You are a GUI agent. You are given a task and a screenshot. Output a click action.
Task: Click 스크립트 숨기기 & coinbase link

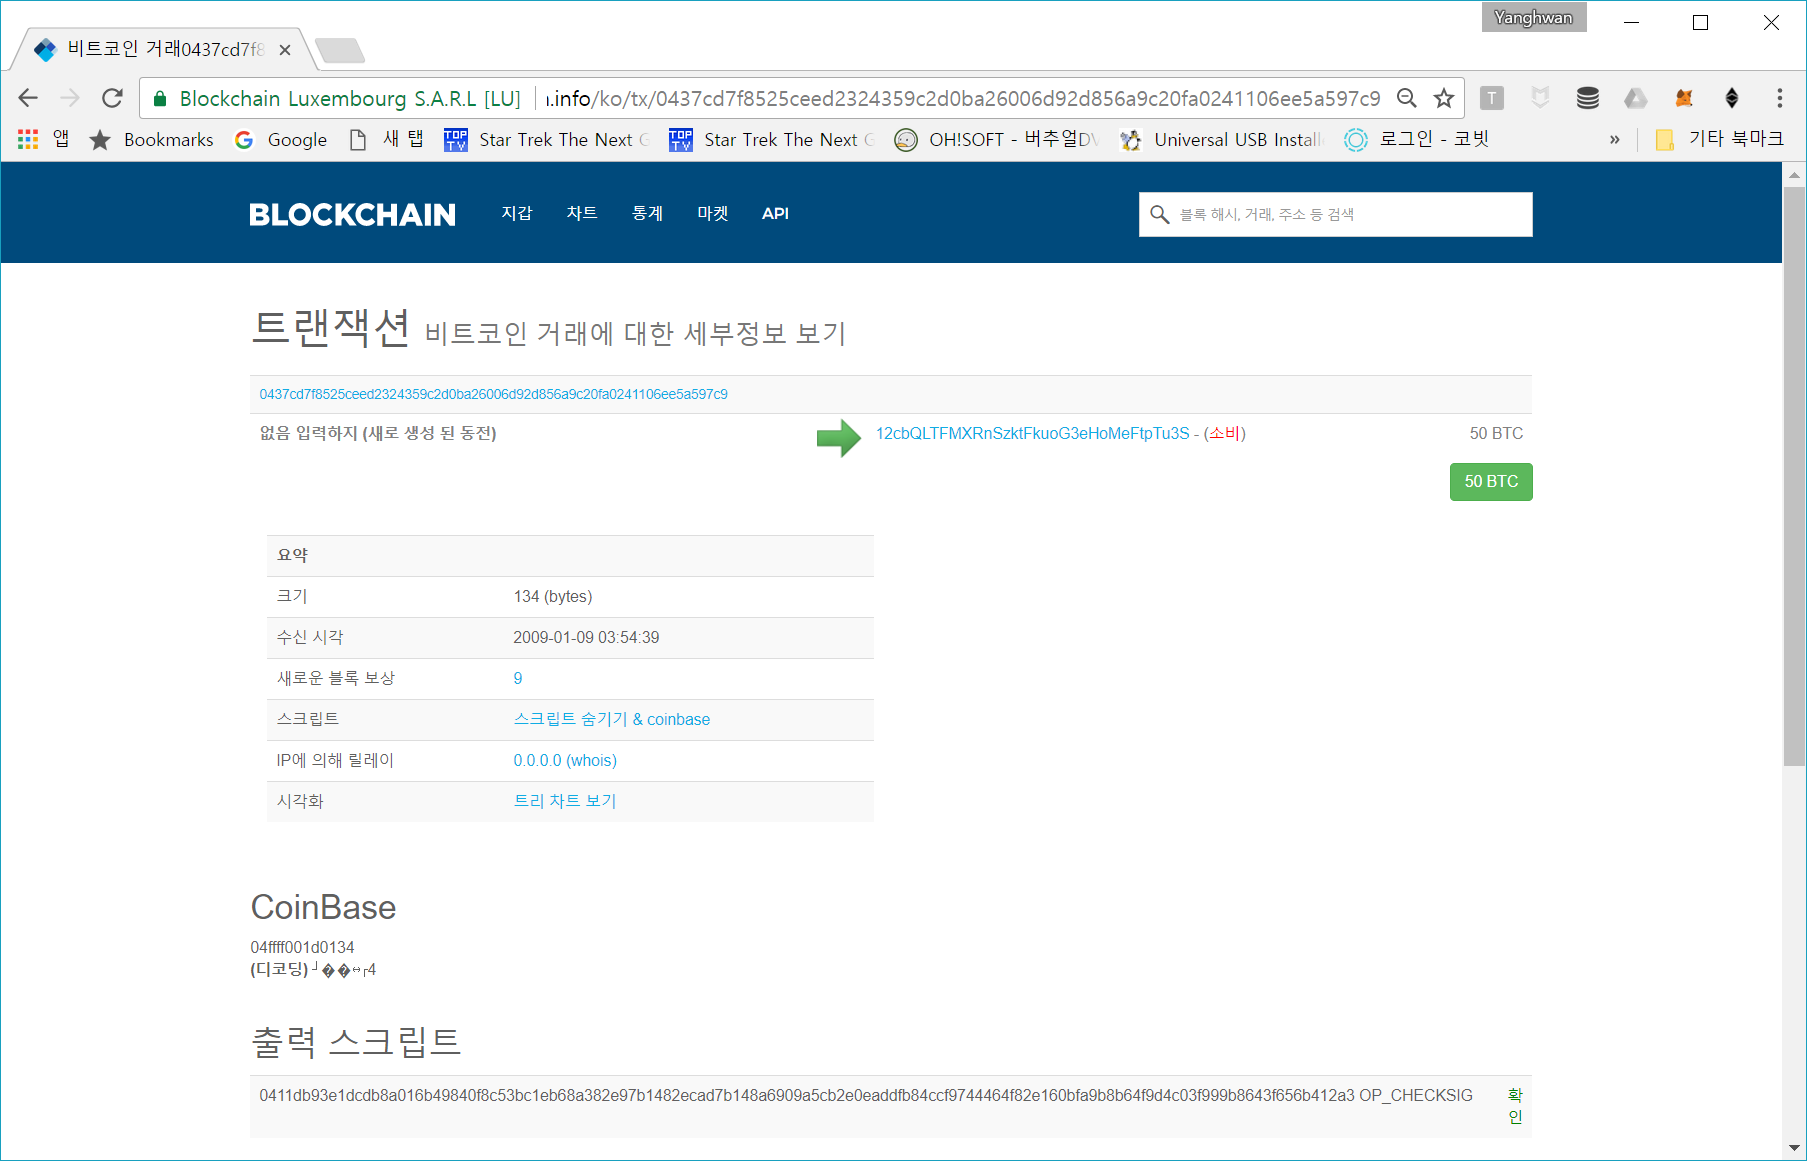612,719
